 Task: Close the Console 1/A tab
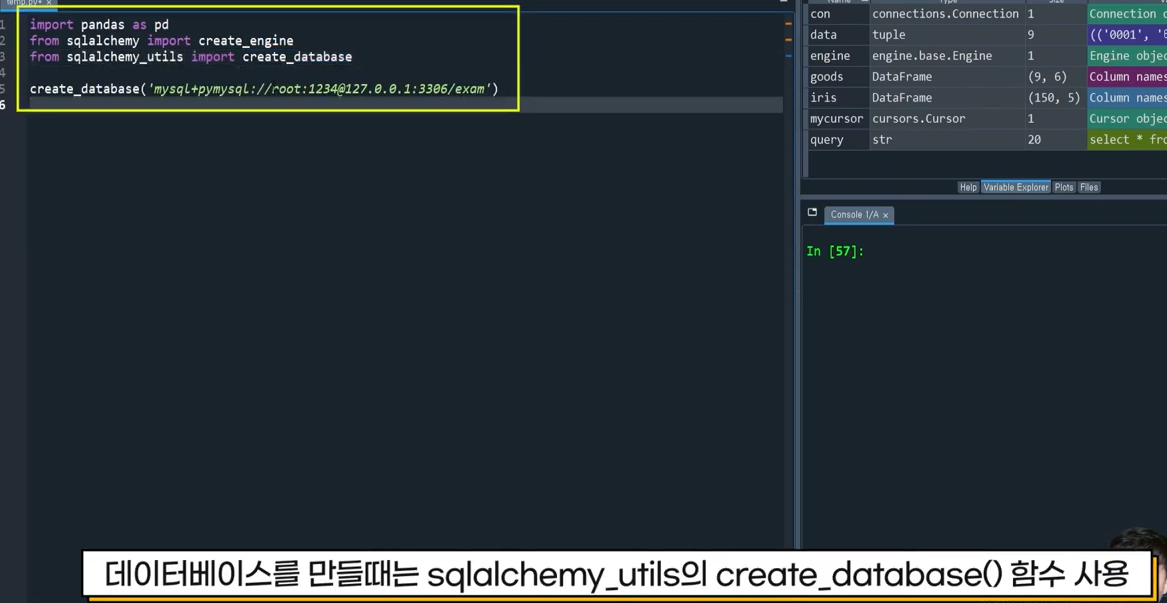pos(886,215)
